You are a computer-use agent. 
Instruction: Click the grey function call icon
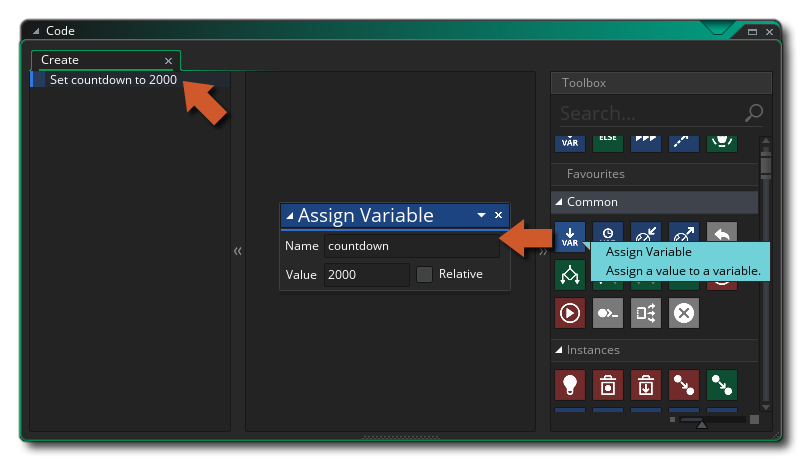click(608, 313)
